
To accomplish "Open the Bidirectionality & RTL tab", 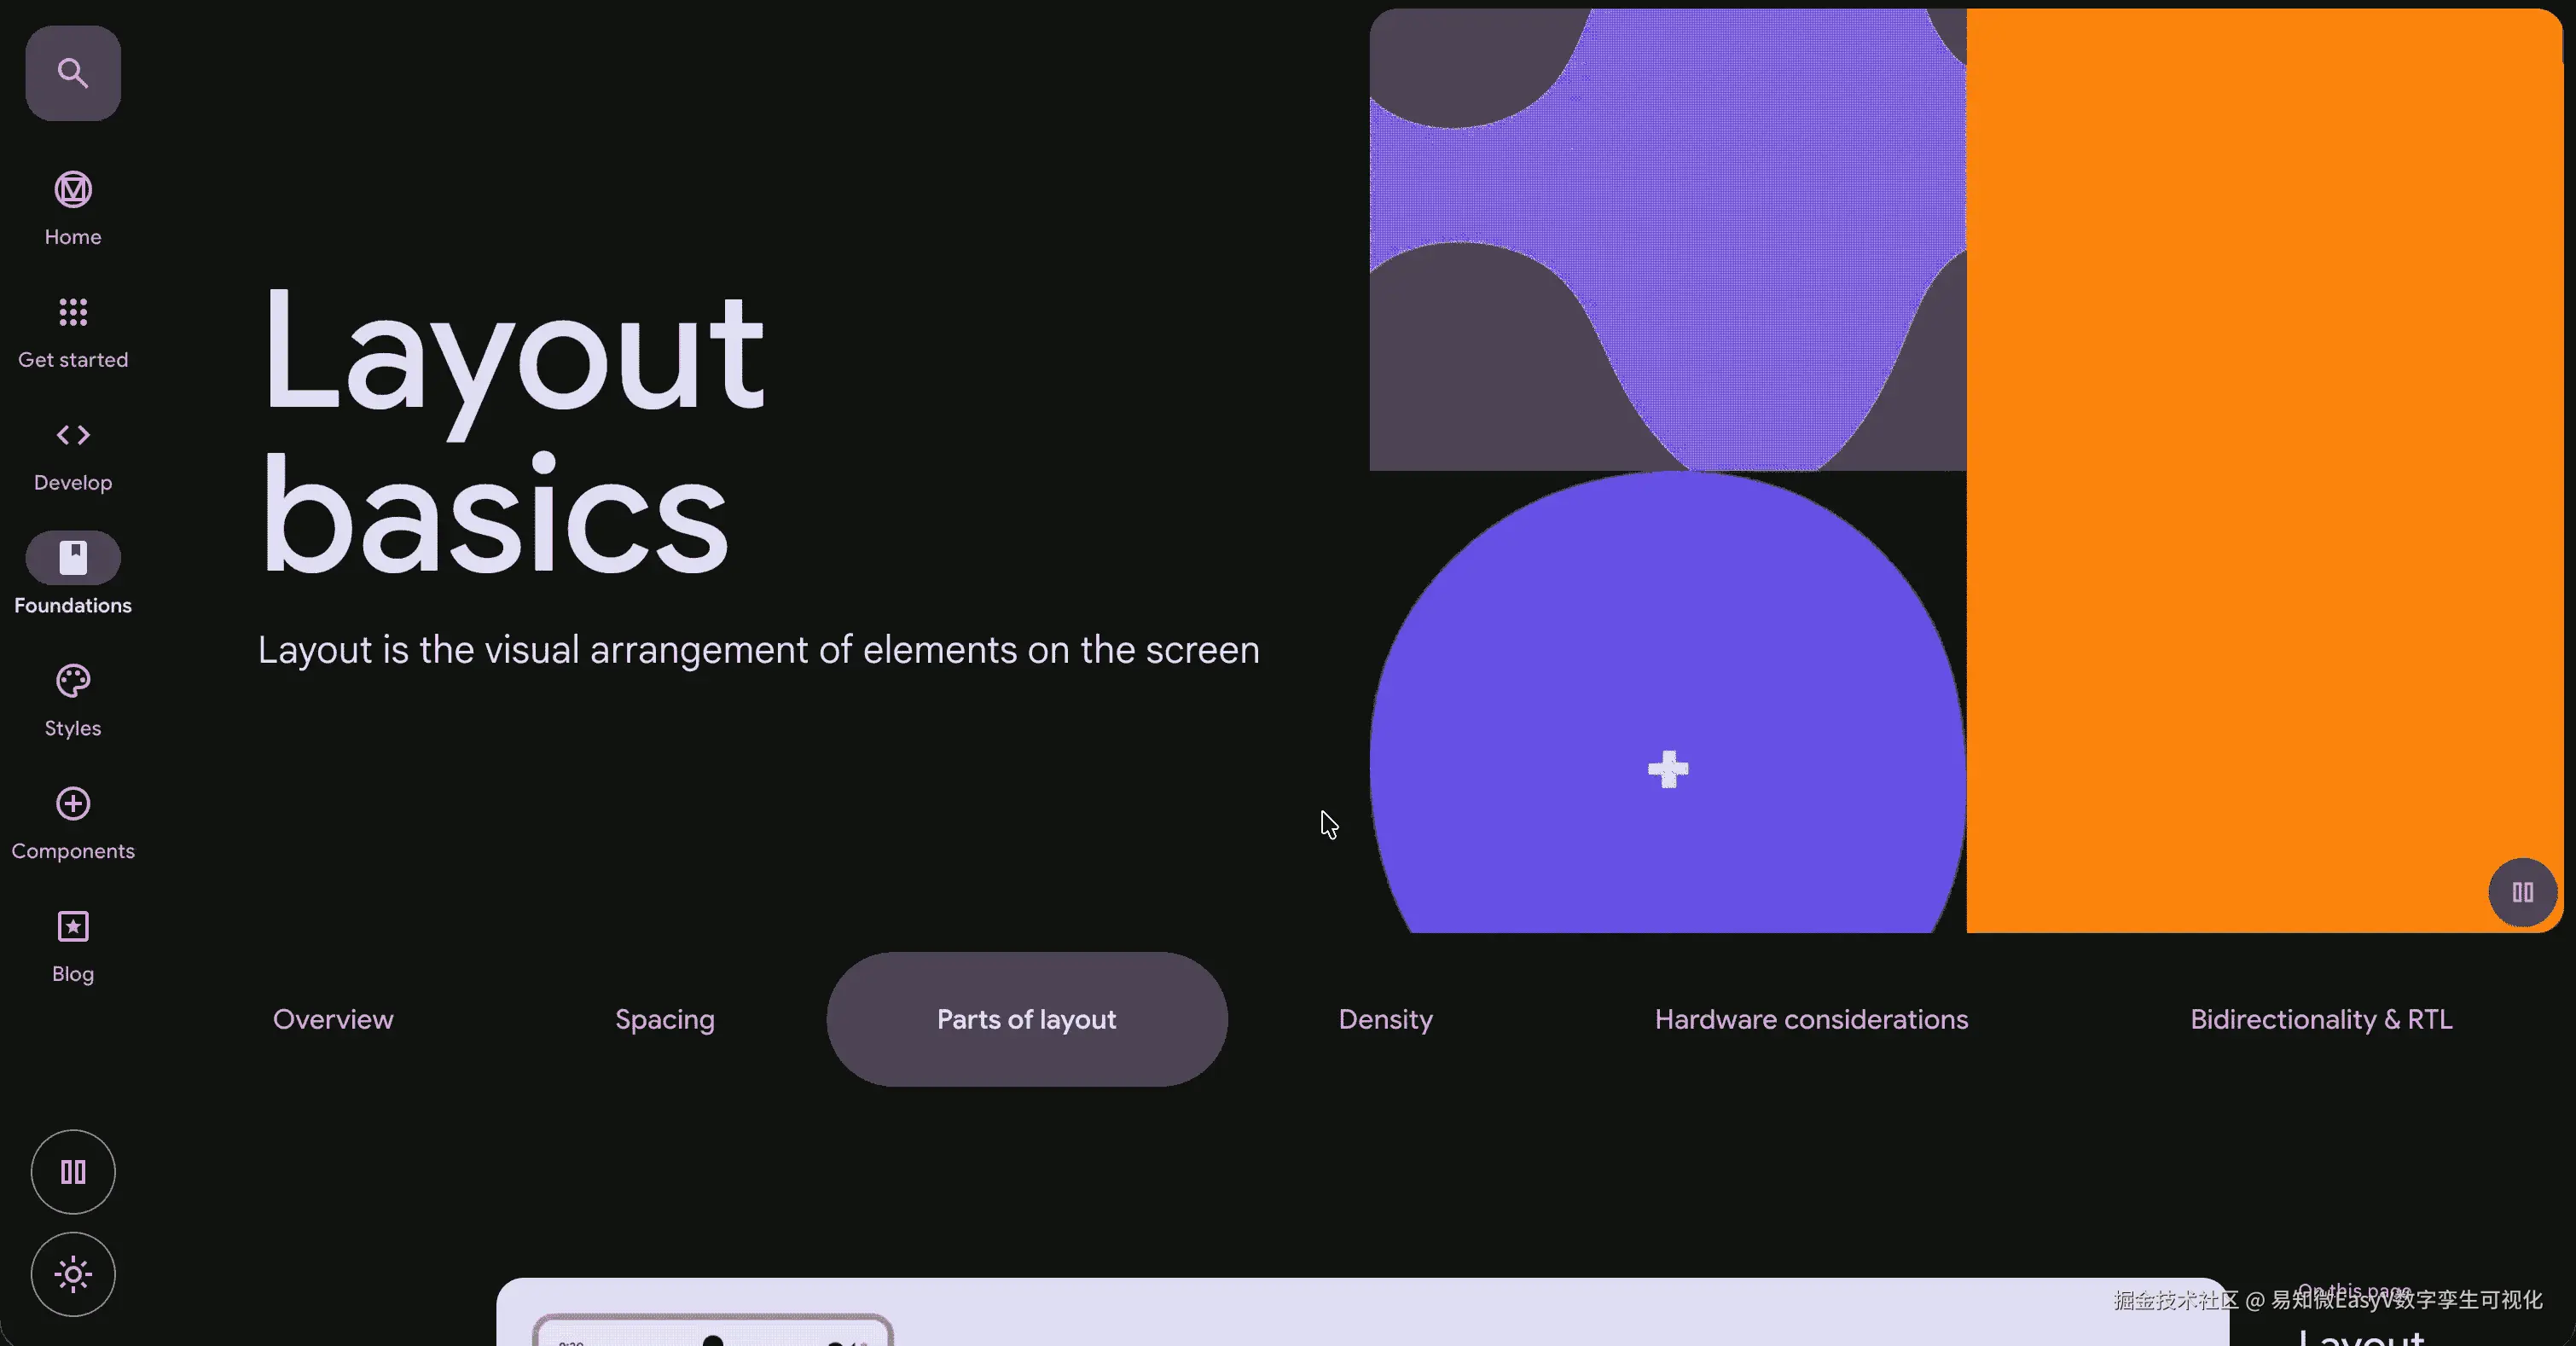I will pyautogui.click(x=2321, y=1020).
